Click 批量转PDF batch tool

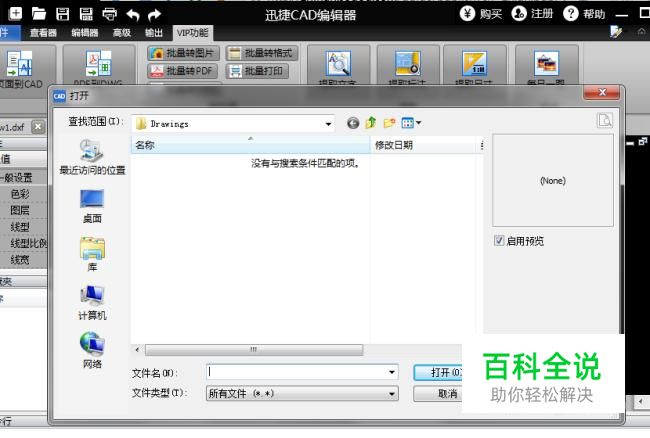coord(183,71)
